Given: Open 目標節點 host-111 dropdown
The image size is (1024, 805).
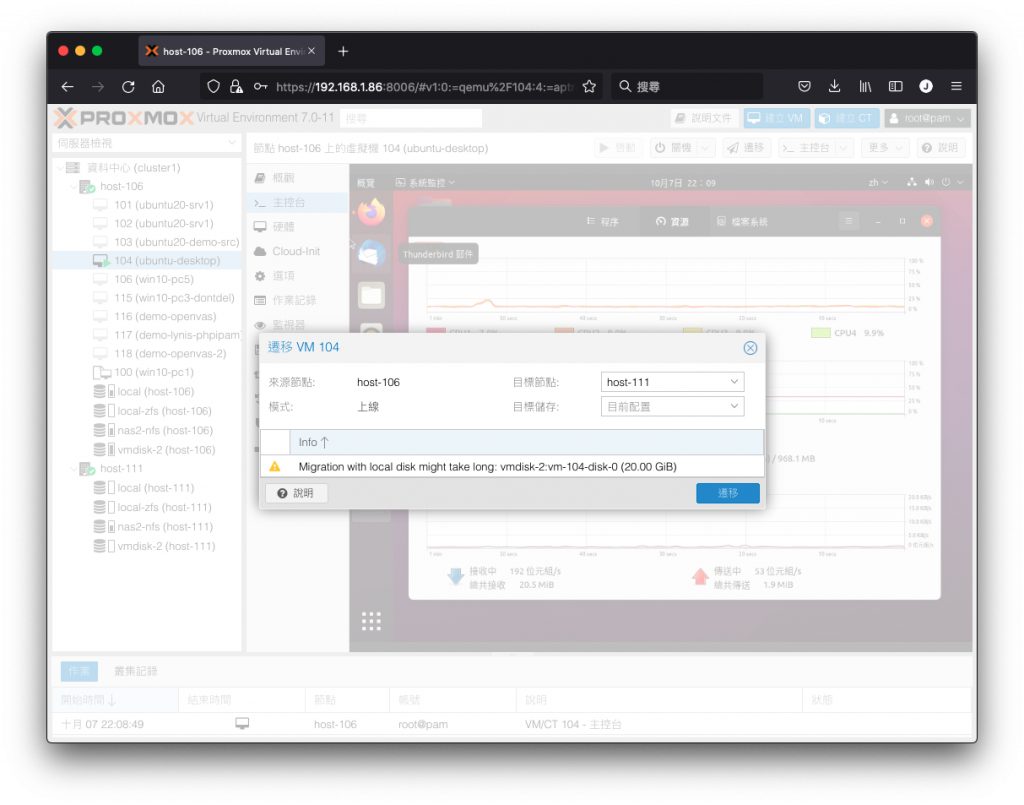Looking at the screenshot, I should (672, 382).
